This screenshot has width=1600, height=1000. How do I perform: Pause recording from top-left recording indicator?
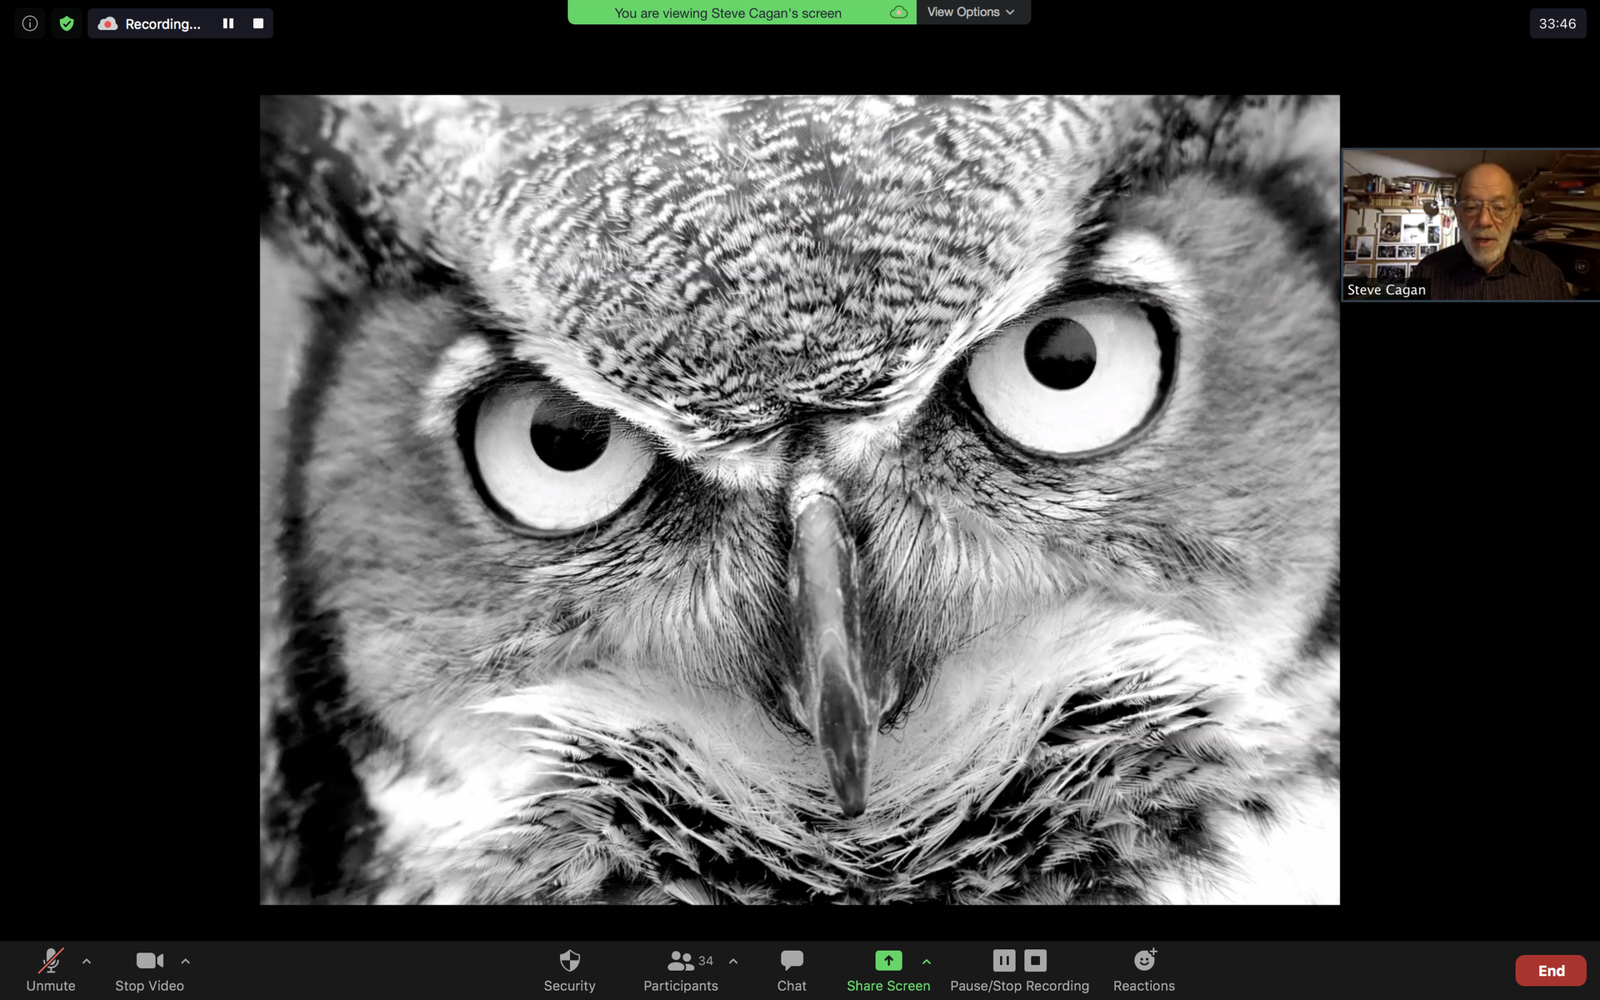click(x=228, y=23)
